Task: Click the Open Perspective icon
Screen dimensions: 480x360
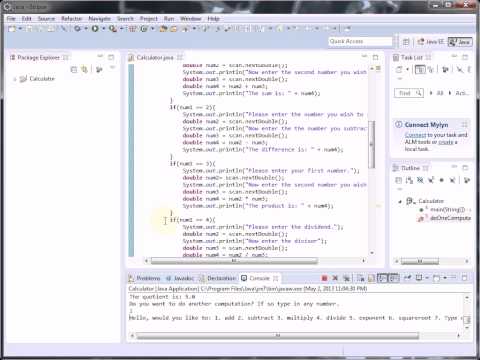Action: 406,42
